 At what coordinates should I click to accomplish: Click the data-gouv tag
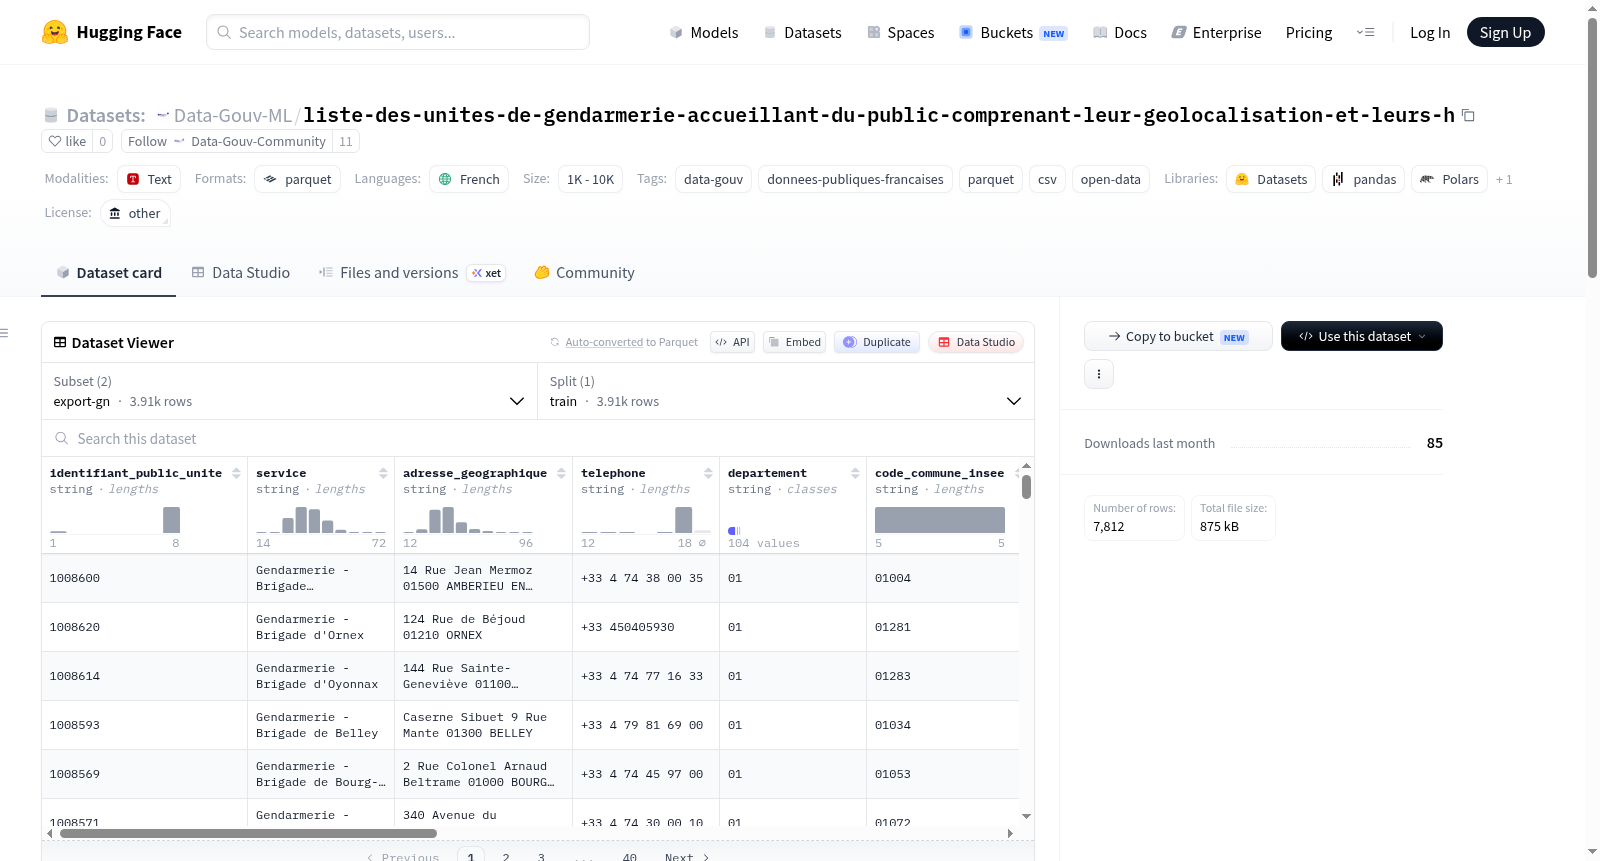[713, 179]
